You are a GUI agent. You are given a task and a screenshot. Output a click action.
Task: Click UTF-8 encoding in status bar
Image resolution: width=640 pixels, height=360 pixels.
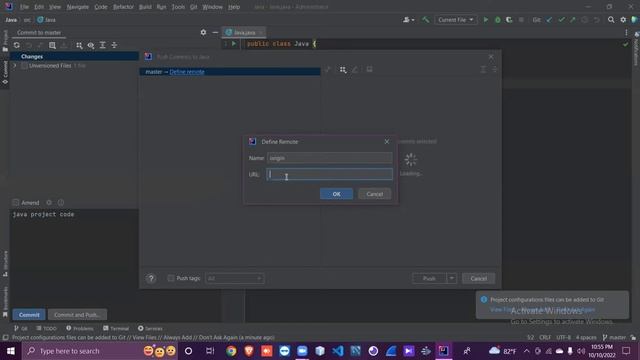[x=563, y=338]
